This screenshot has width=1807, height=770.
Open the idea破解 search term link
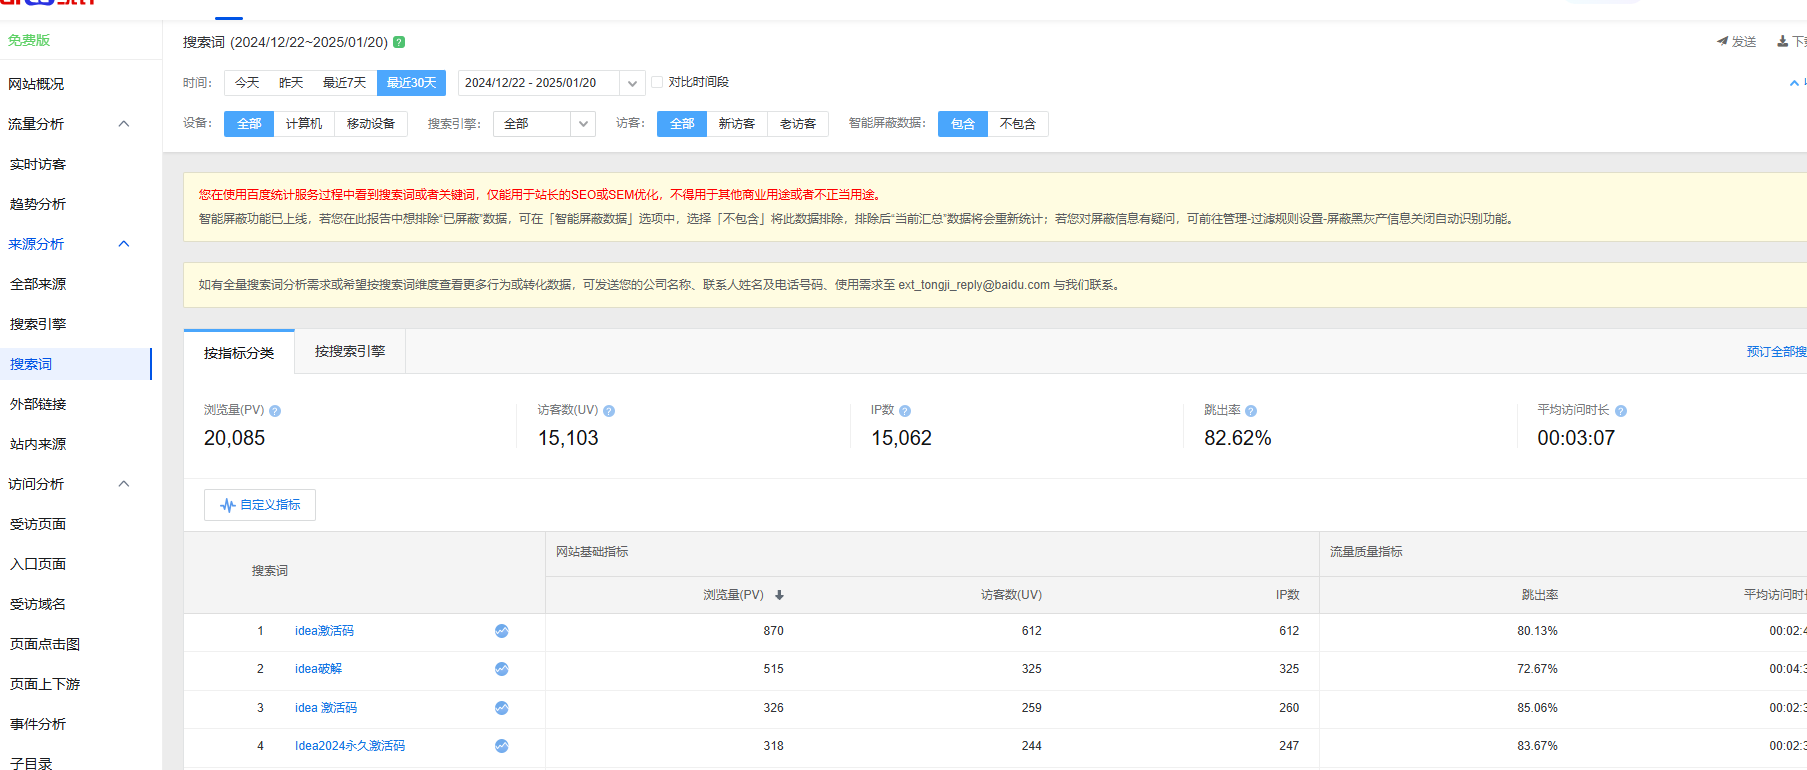coord(318,669)
